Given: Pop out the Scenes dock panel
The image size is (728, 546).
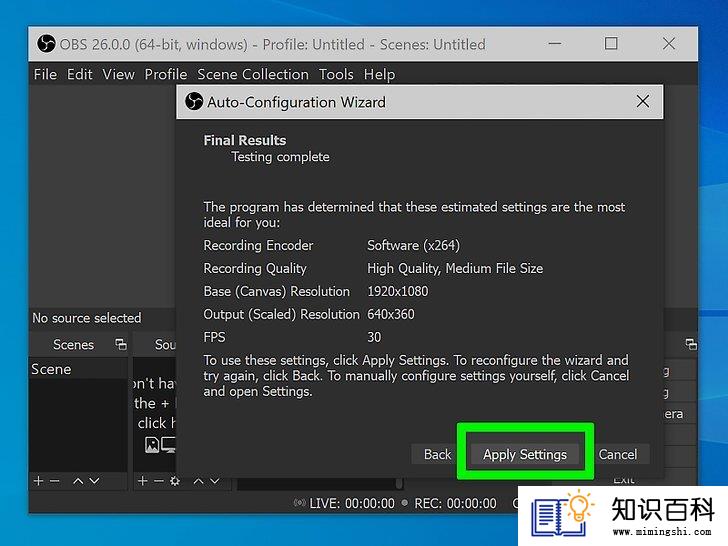Looking at the screenshot, I should (x=121, y=344).
